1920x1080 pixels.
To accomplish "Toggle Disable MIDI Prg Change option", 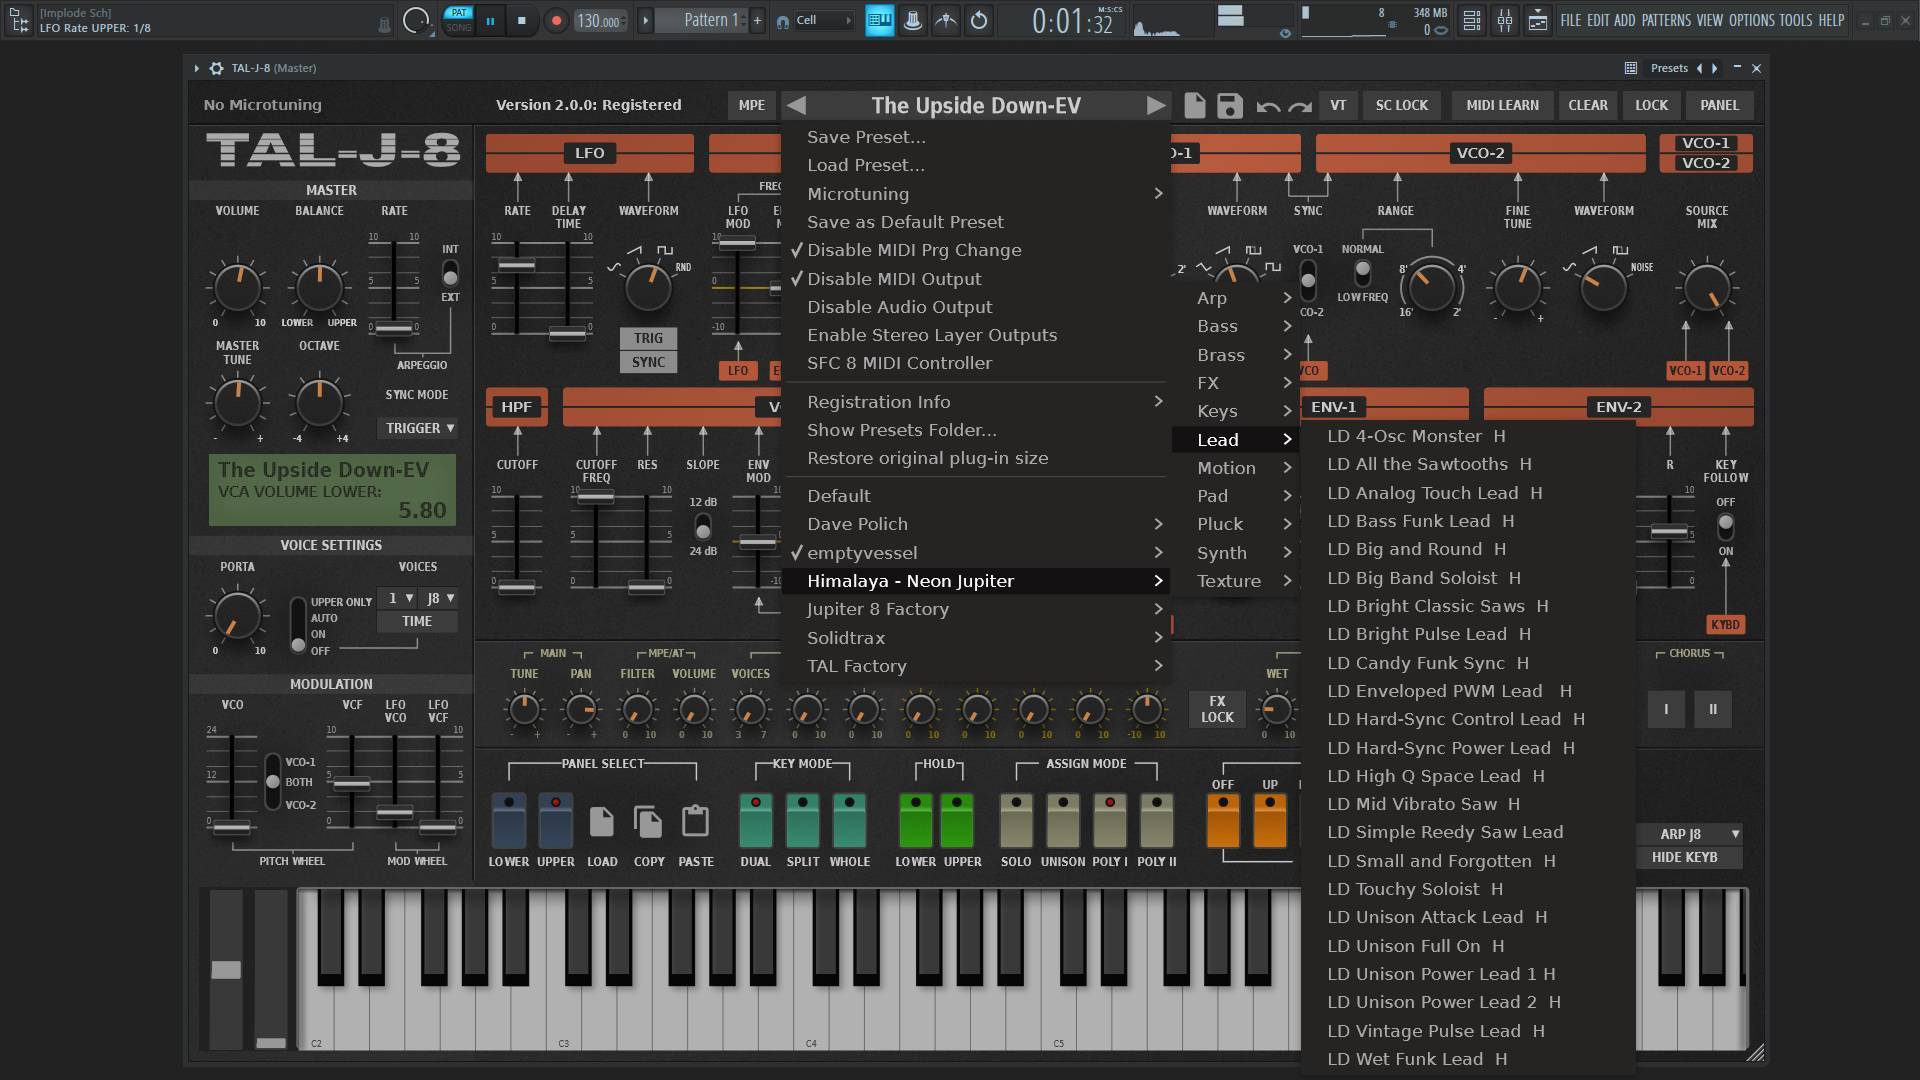I will pyautogui.click(x=976, y=250).
